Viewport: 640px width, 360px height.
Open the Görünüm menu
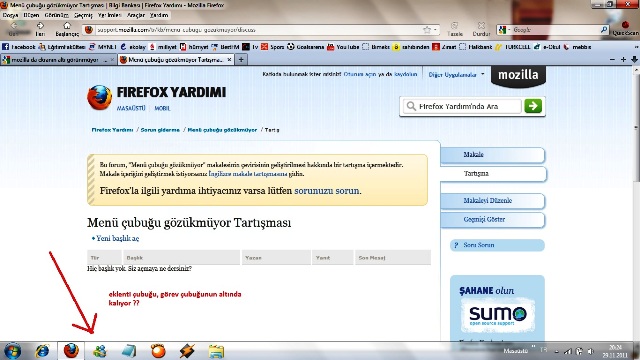[x=56, y=15]
